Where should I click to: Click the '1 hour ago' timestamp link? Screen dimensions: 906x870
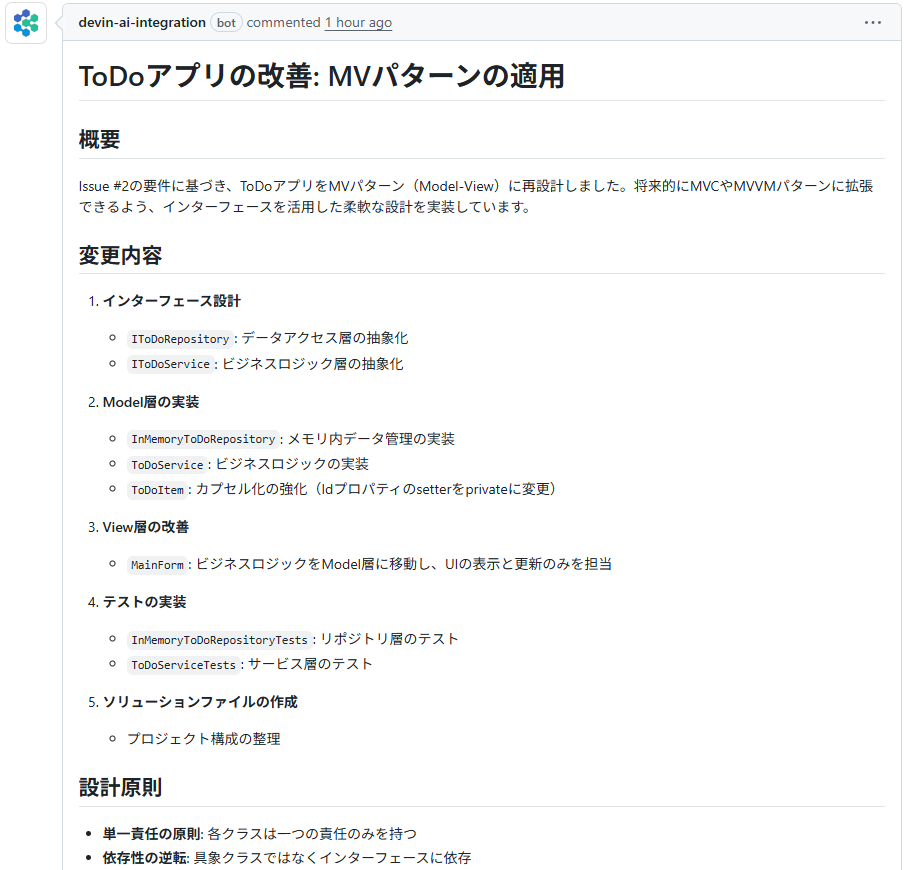click(358, 23)
